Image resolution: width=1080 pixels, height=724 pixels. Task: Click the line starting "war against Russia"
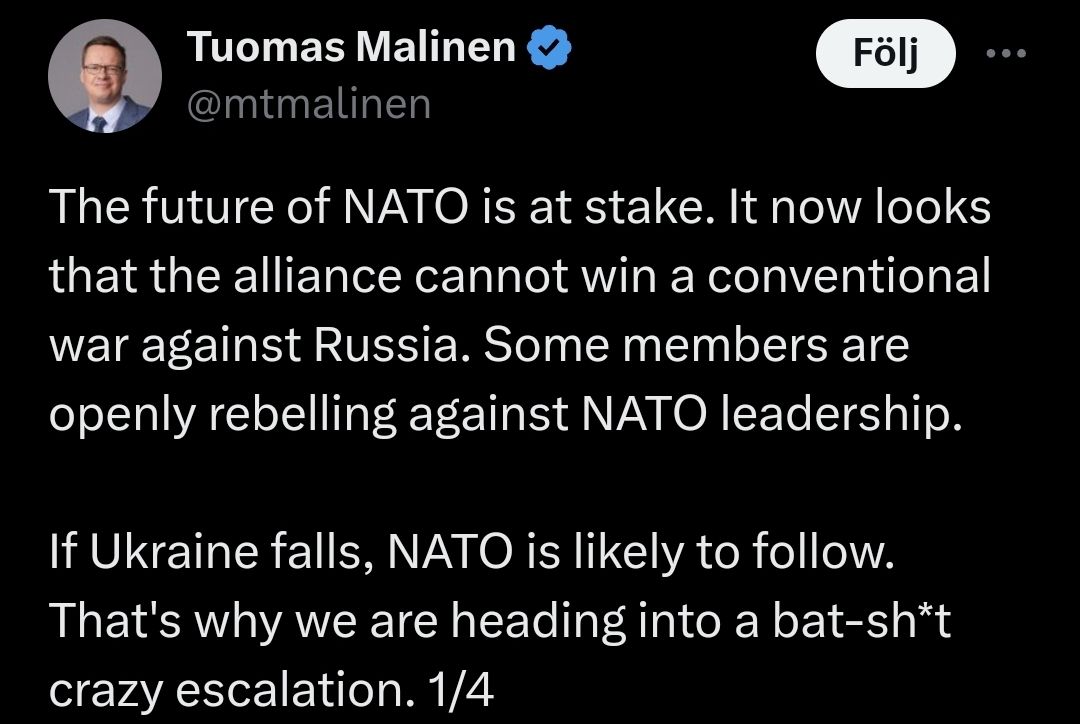[x=479, y=344]
